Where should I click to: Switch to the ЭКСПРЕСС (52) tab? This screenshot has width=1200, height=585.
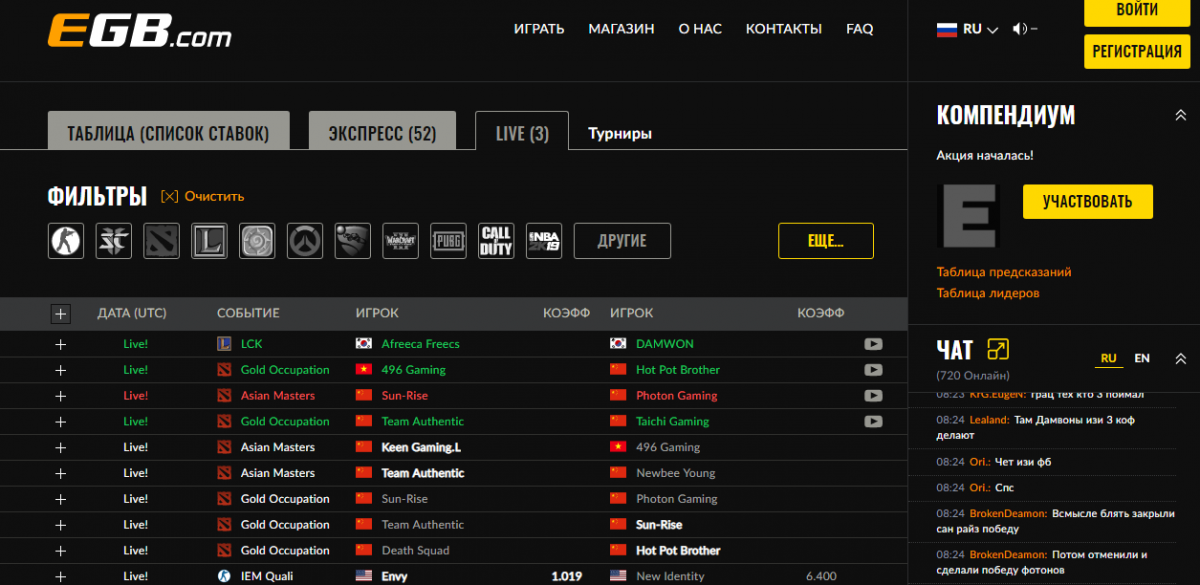click(x=382, y=131)
